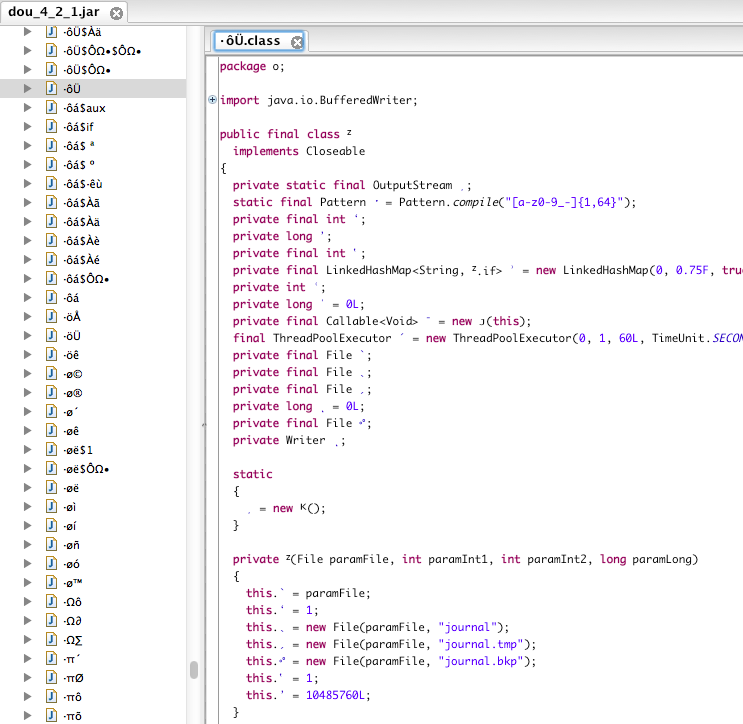
Task: Click the 10485760L value
Action: [x=335, y=695]
